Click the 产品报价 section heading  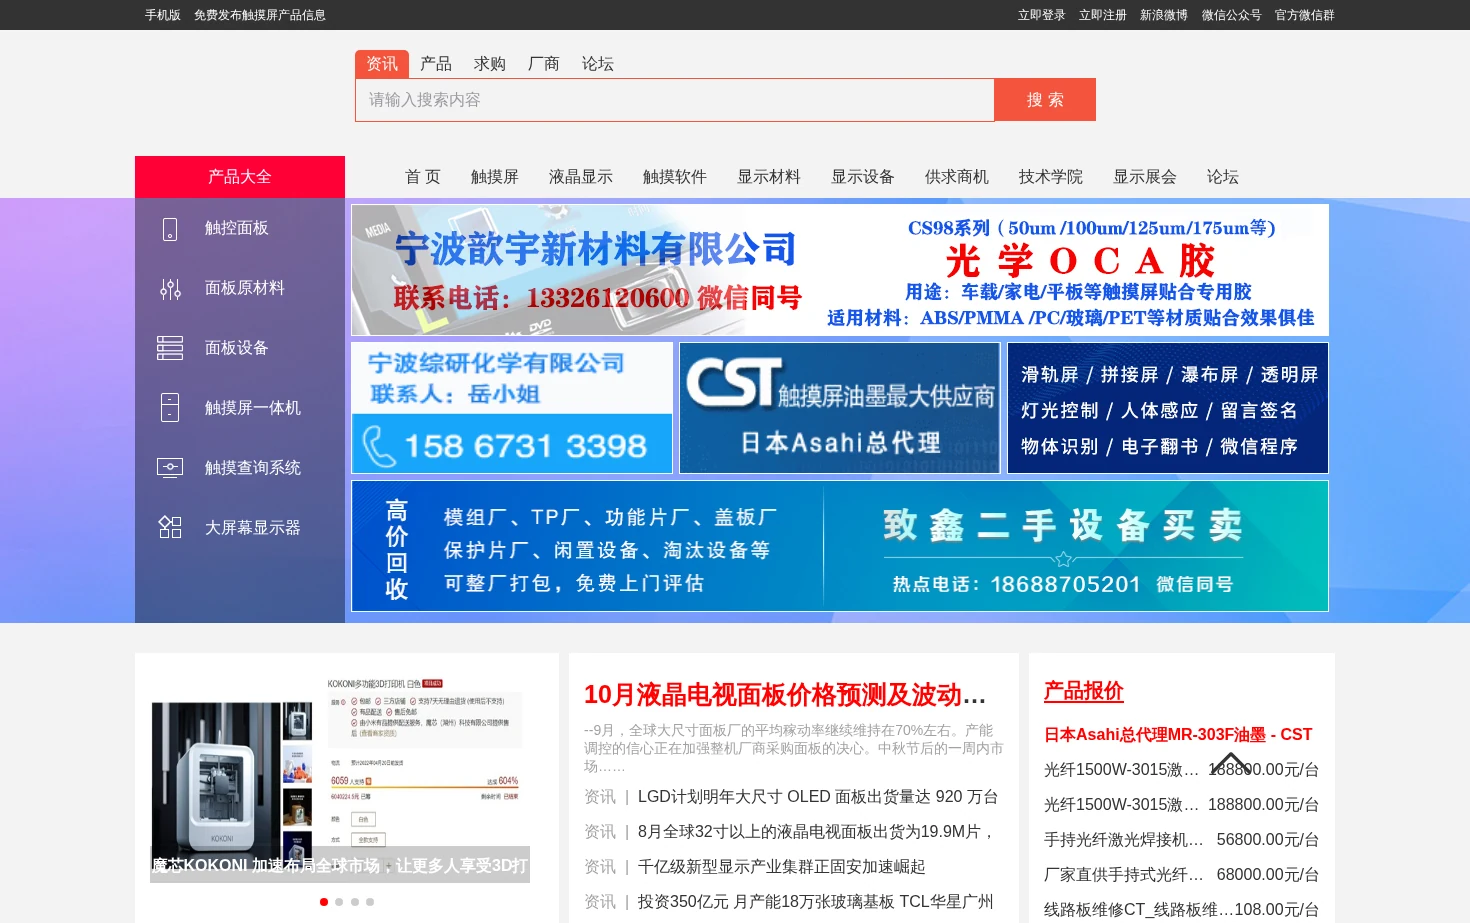[1084, 691]
